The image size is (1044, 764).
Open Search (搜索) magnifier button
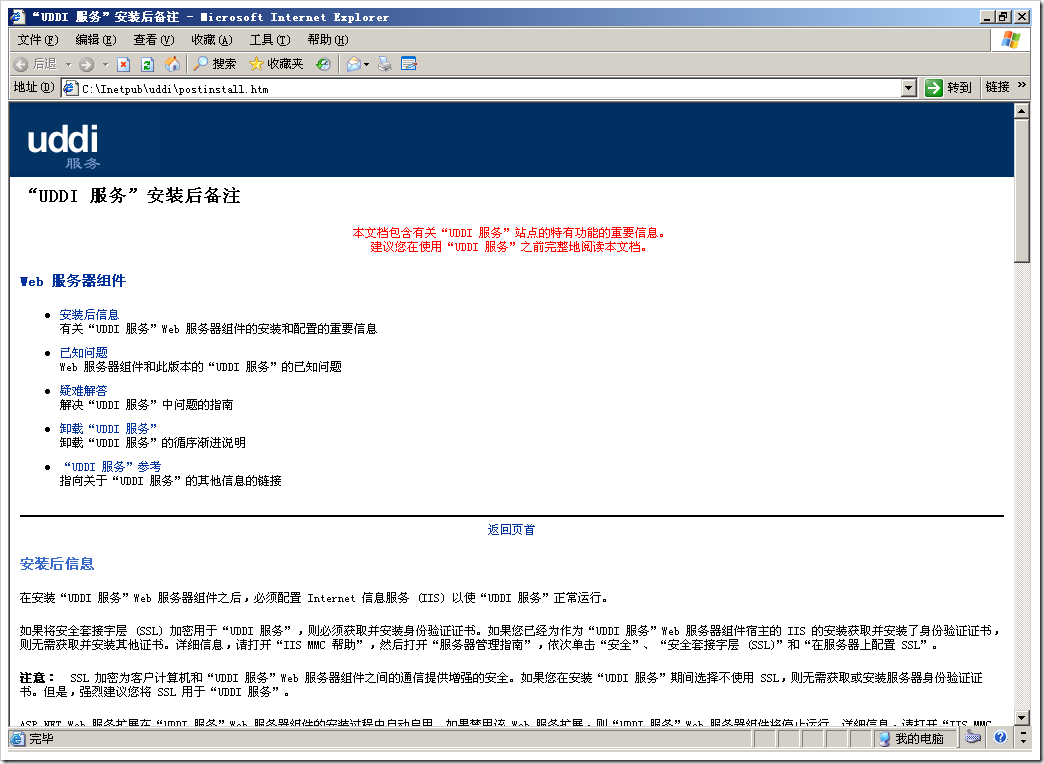[x=214, y=64]
